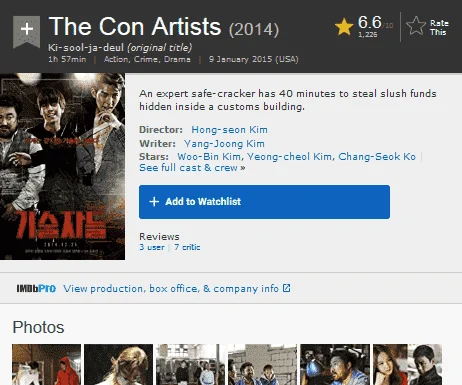
Task: Click the Add to Watchlist button
Action: (x=264, y=202)
